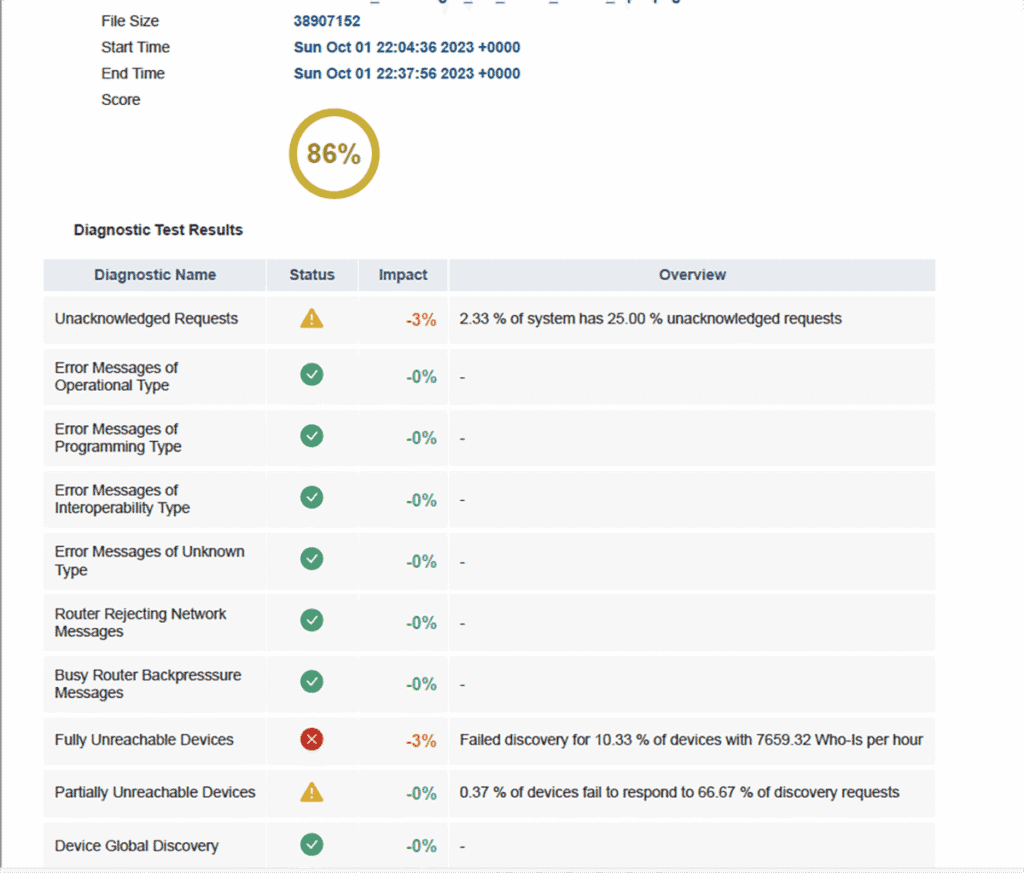1024x873 pixels.
Task: Select Busy Router Backpresssure Messages name
Action: [x=148, y=684]
